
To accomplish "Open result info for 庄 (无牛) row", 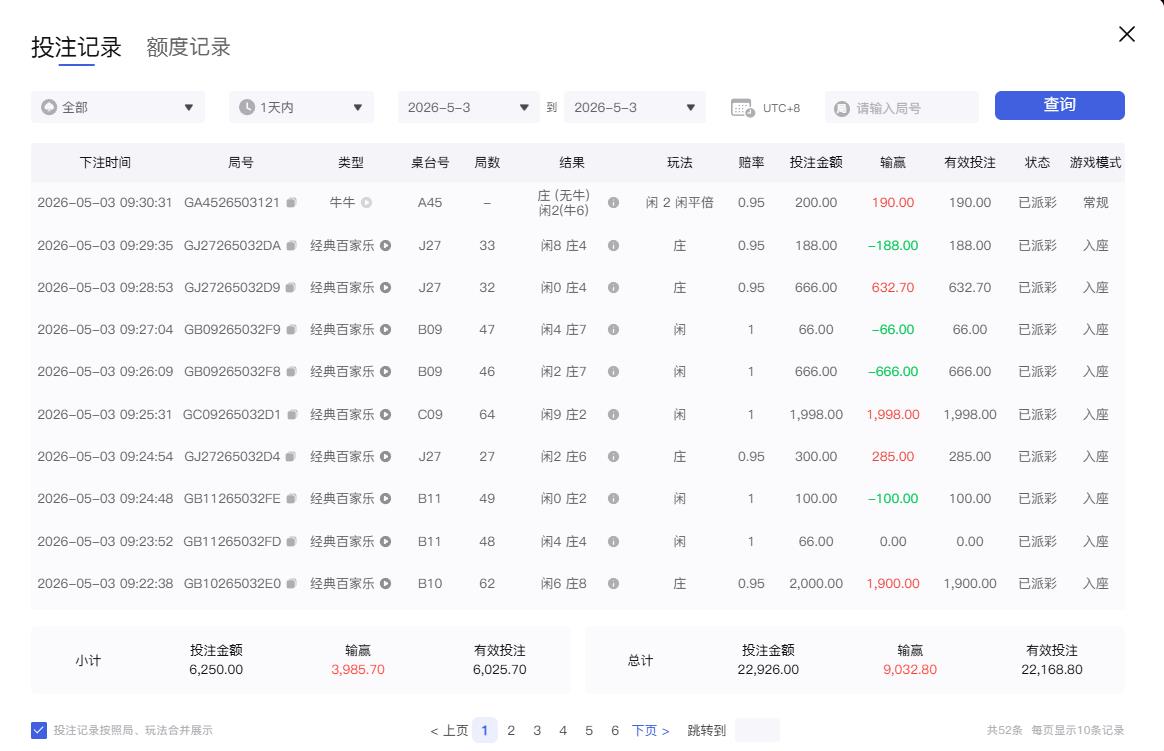I will point(613,203).
